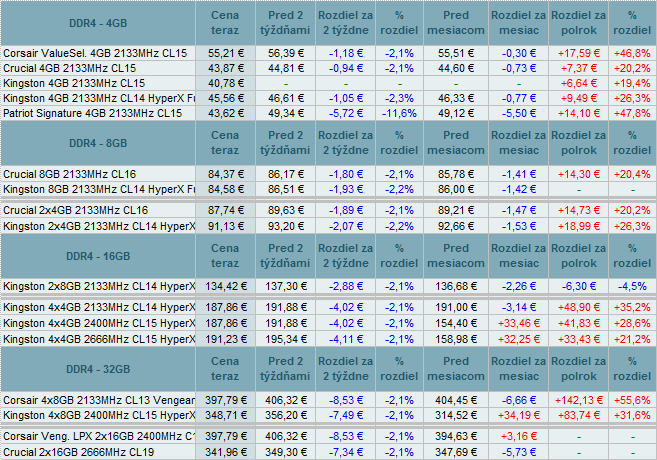Click Rozdiel za 2 týždne header in DDR4 - 16GB section
Screen dimensions: 657x460
tap(346, 256)
